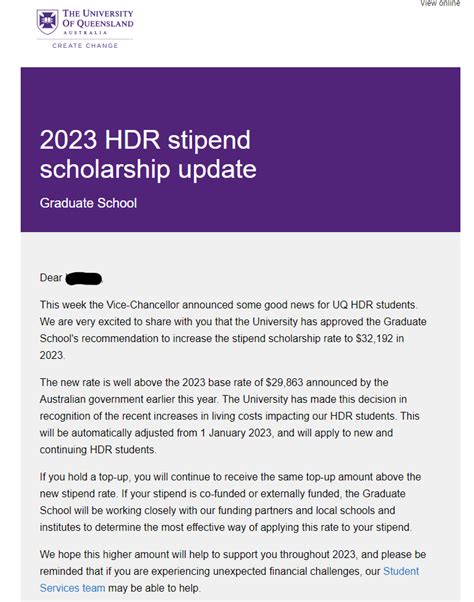Viewport: 474px width, 602px height.
Task: Click the word 'Dear' in greeting
Action: [51, 278]
